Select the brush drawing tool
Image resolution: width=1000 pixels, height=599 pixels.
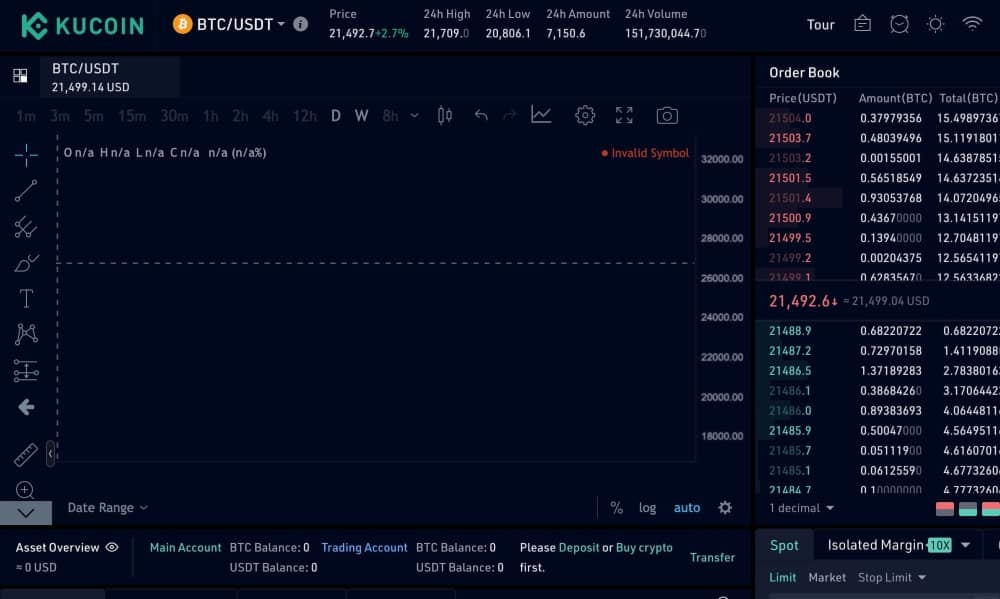coord(26,263)
